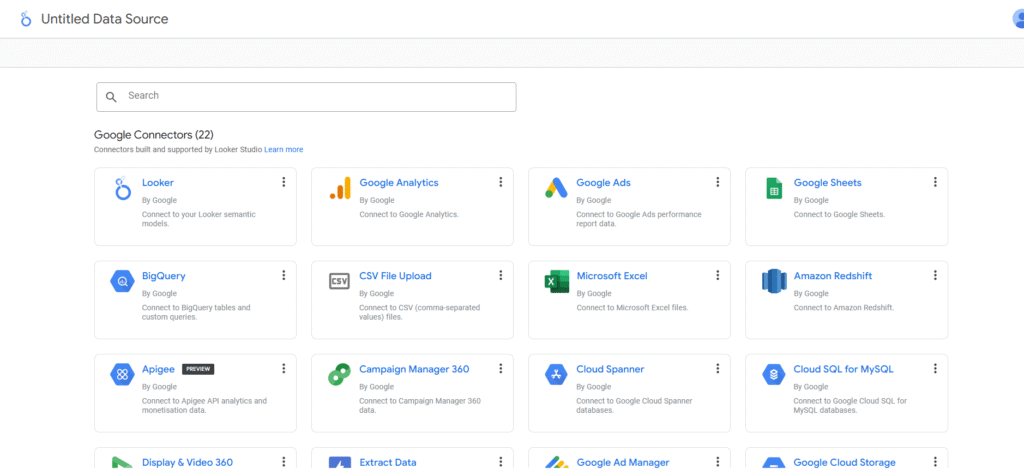Choose the BigQuery connector title
This screenshot has height=469, width=1024.
pyautogui.click(x=164, y=276)
